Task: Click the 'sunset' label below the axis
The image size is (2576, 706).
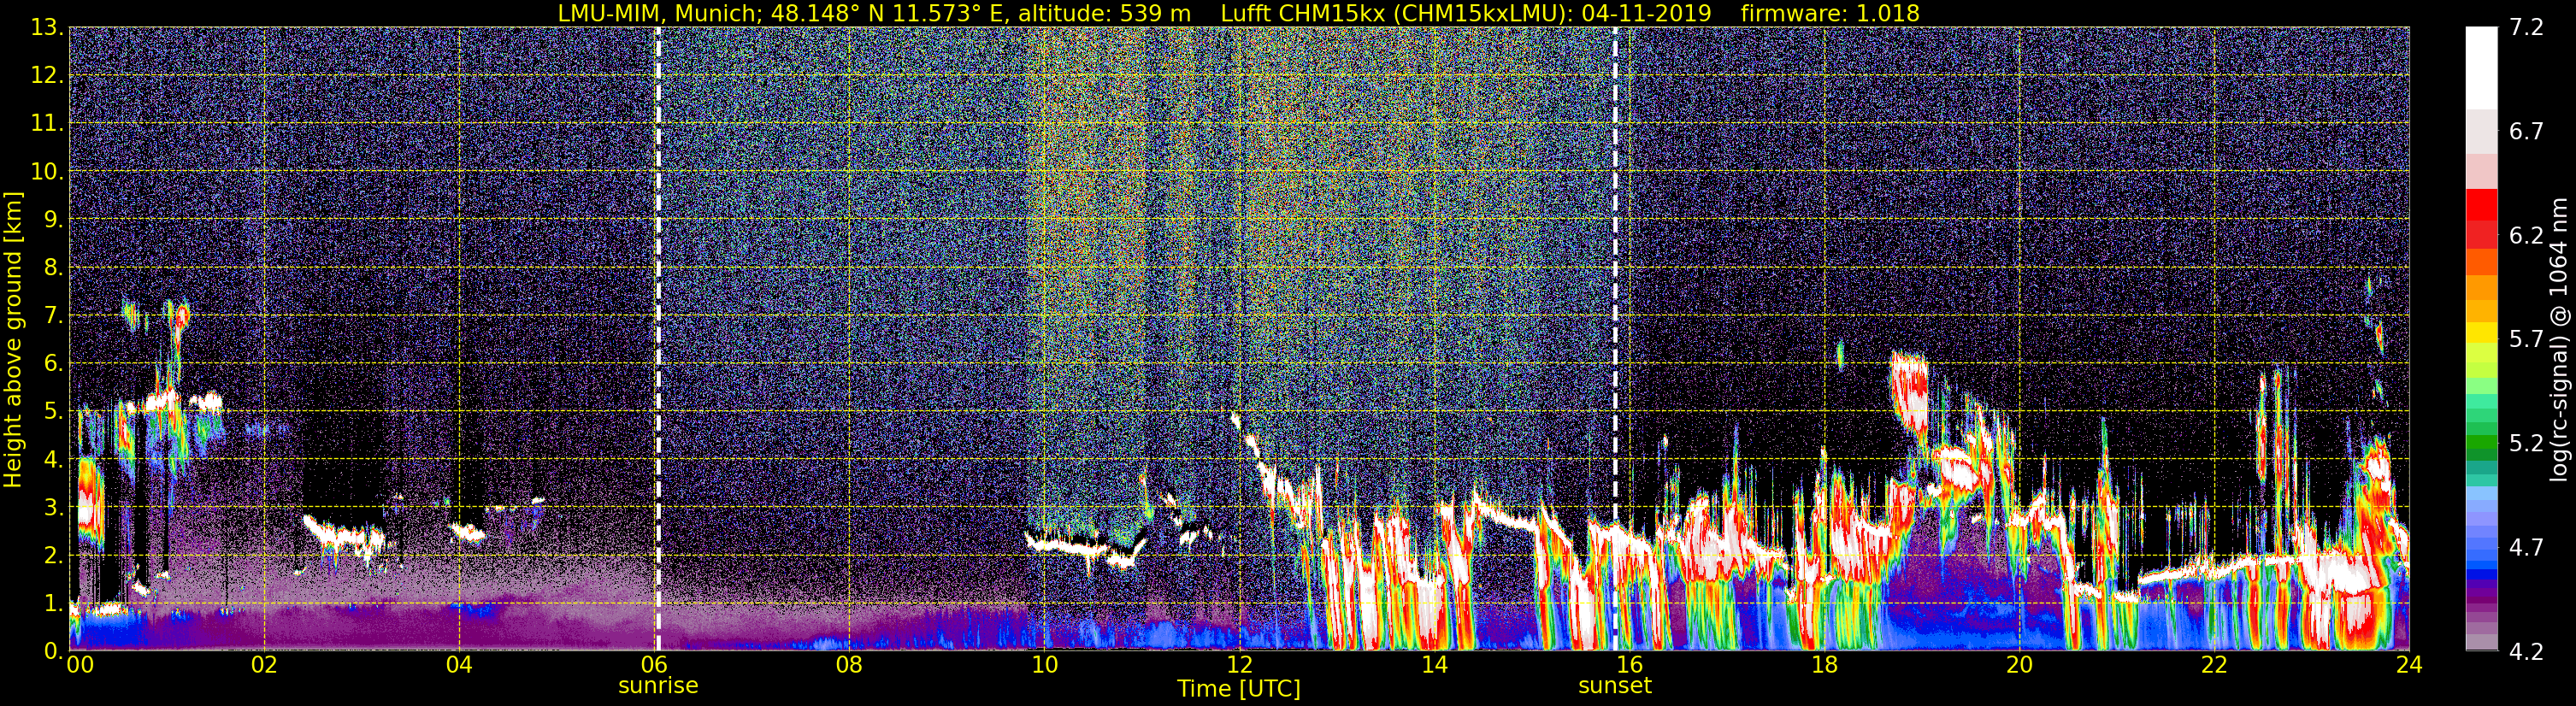Action: coord(1615,686)
